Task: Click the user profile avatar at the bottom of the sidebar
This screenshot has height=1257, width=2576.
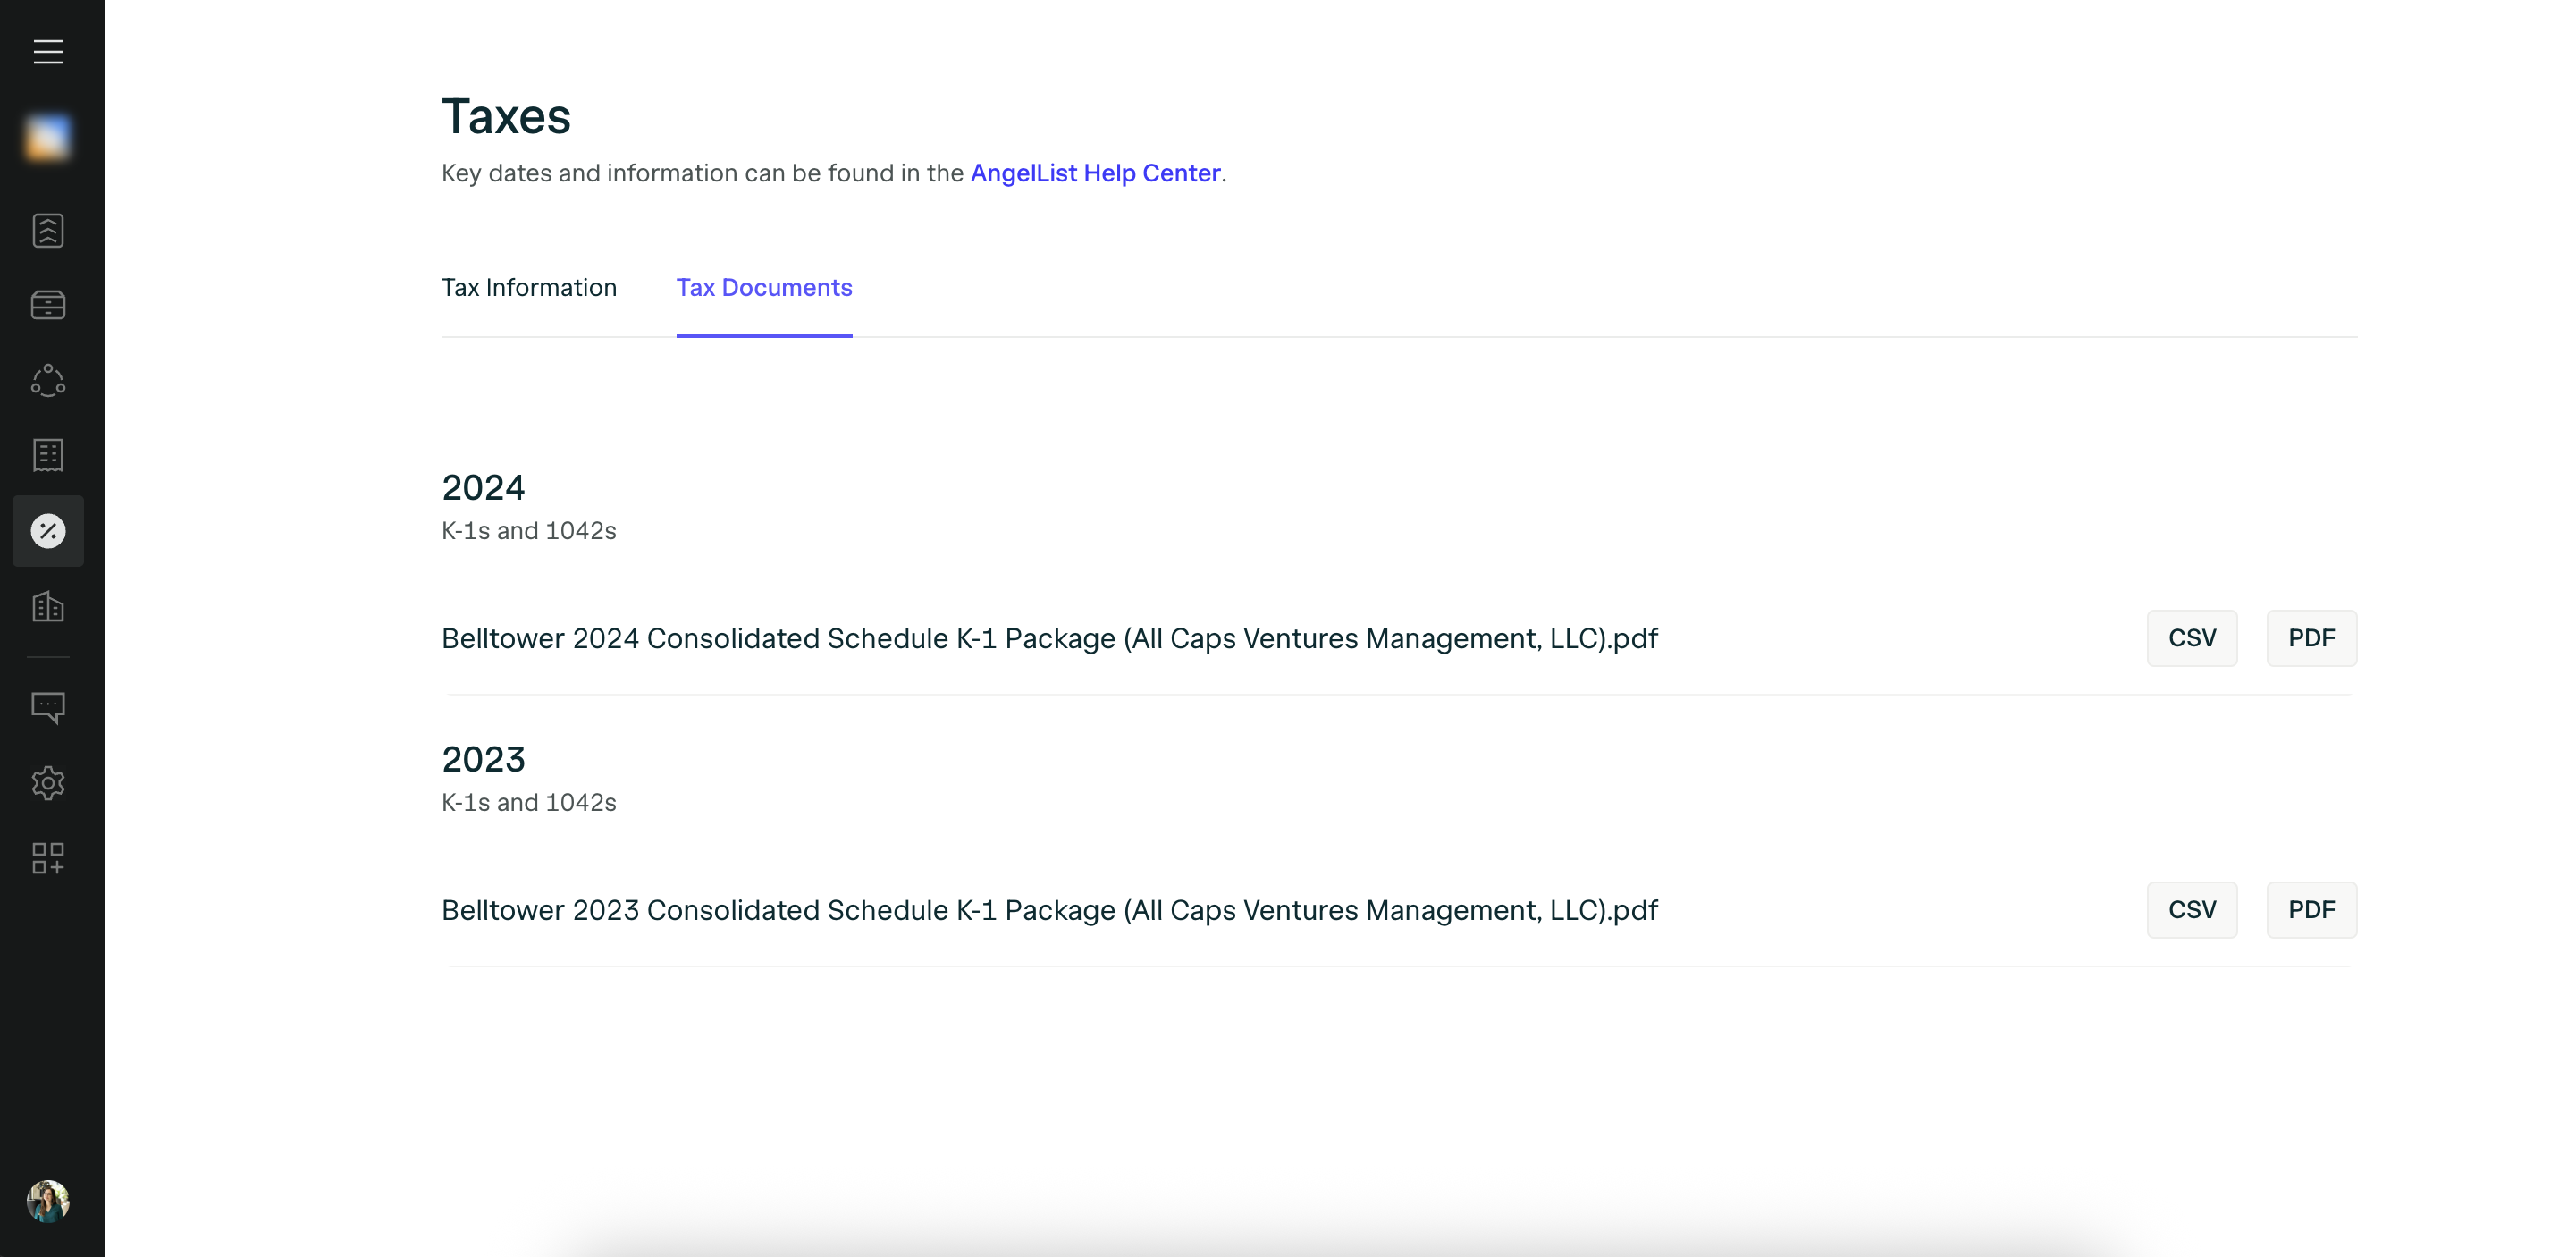Action: point(48,1201)
